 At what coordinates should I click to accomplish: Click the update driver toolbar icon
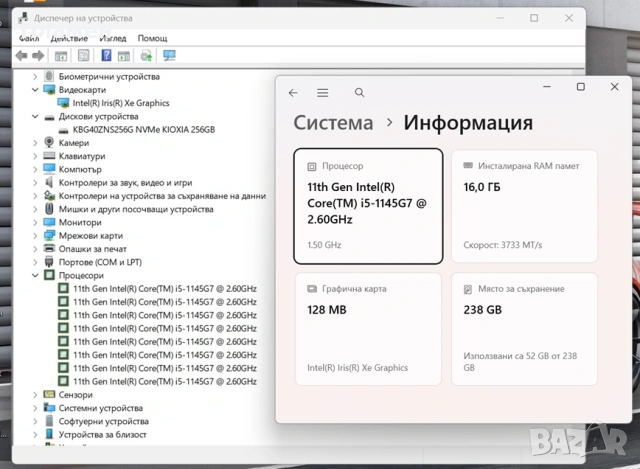point(146,55)
